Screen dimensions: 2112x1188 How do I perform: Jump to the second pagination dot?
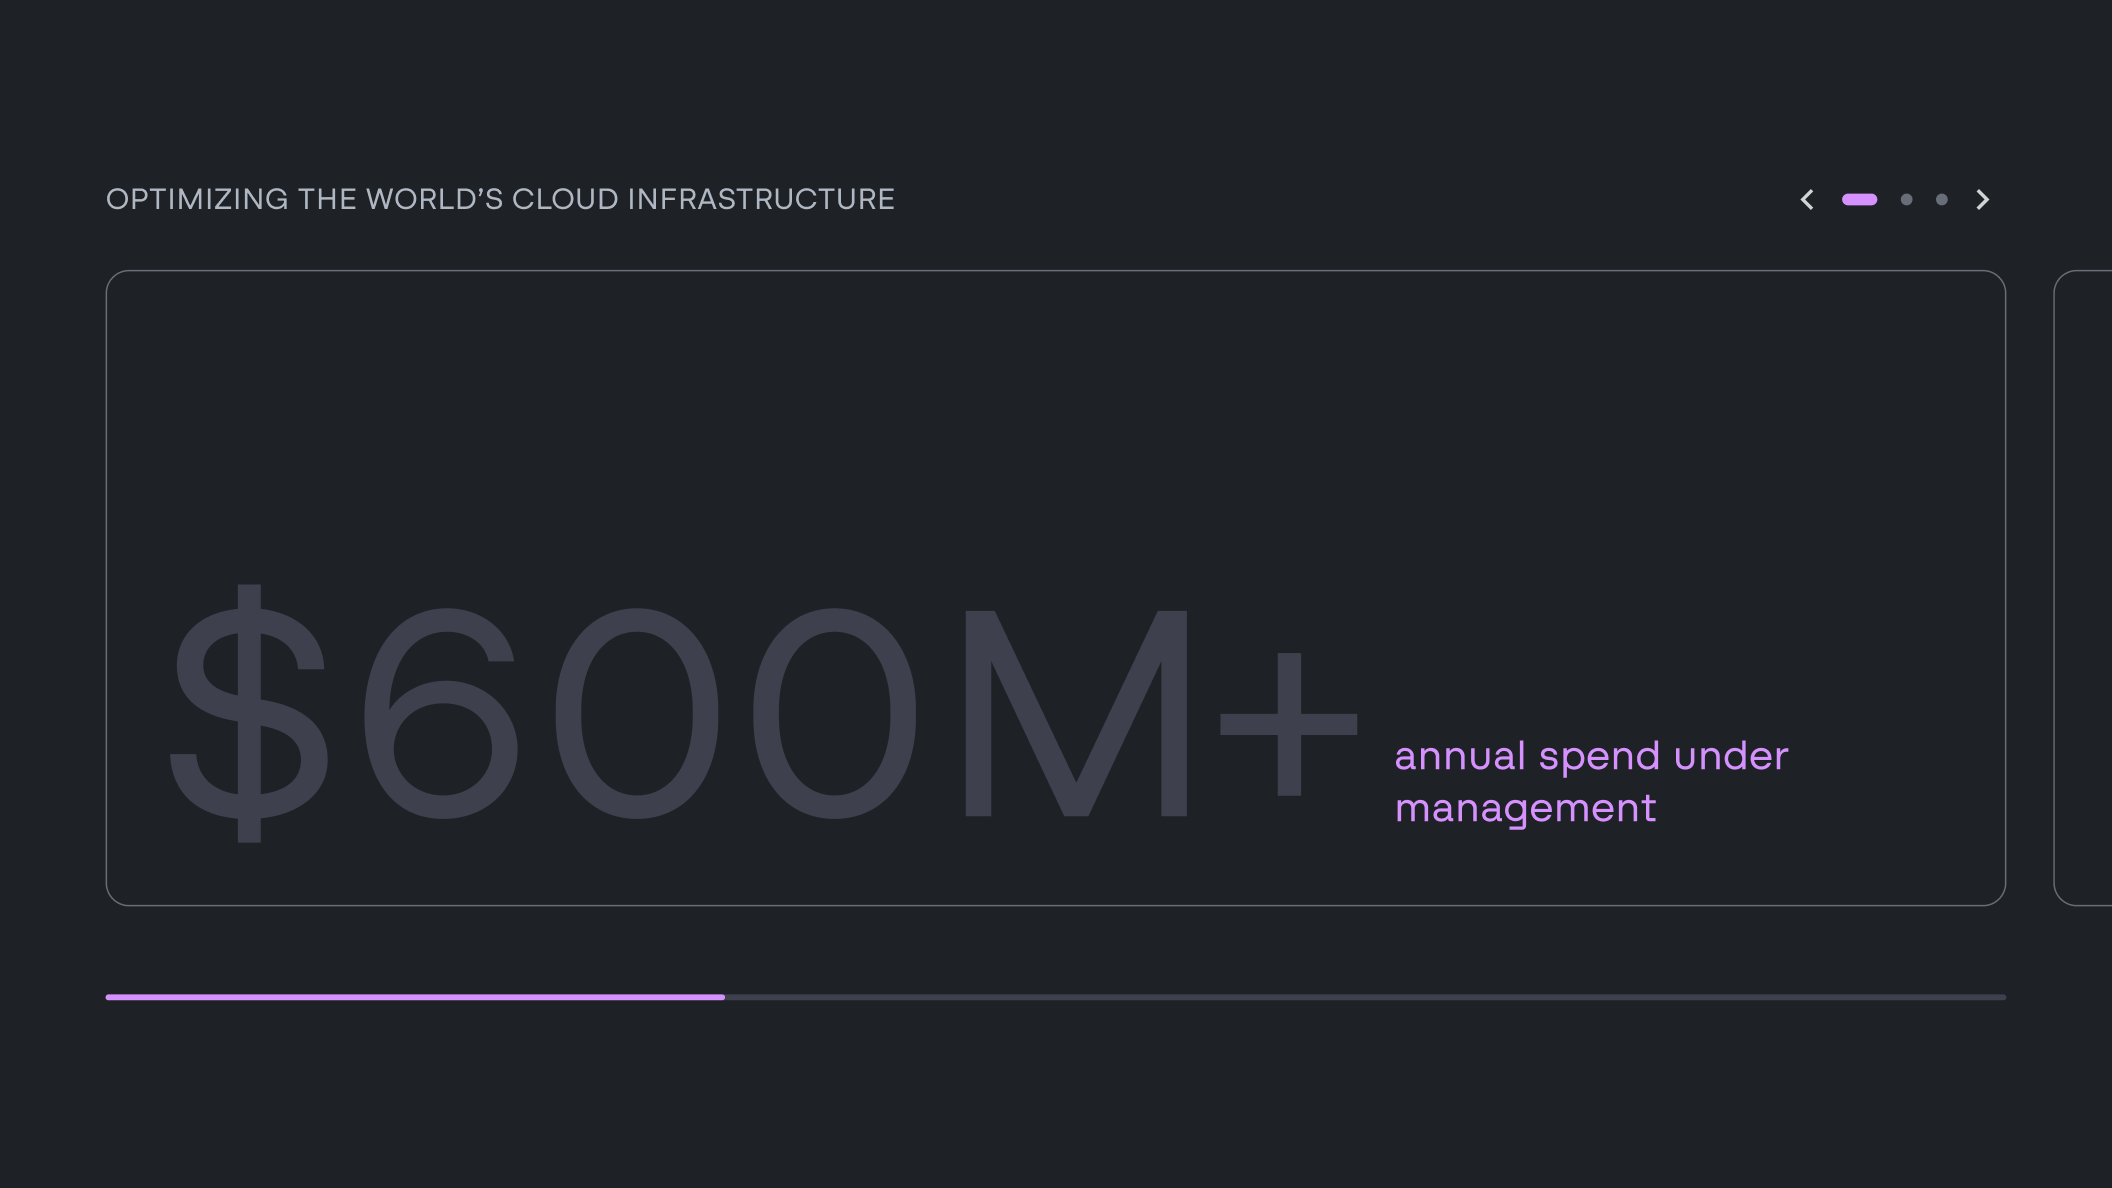pyautogui.click(x=1907, y=200)
